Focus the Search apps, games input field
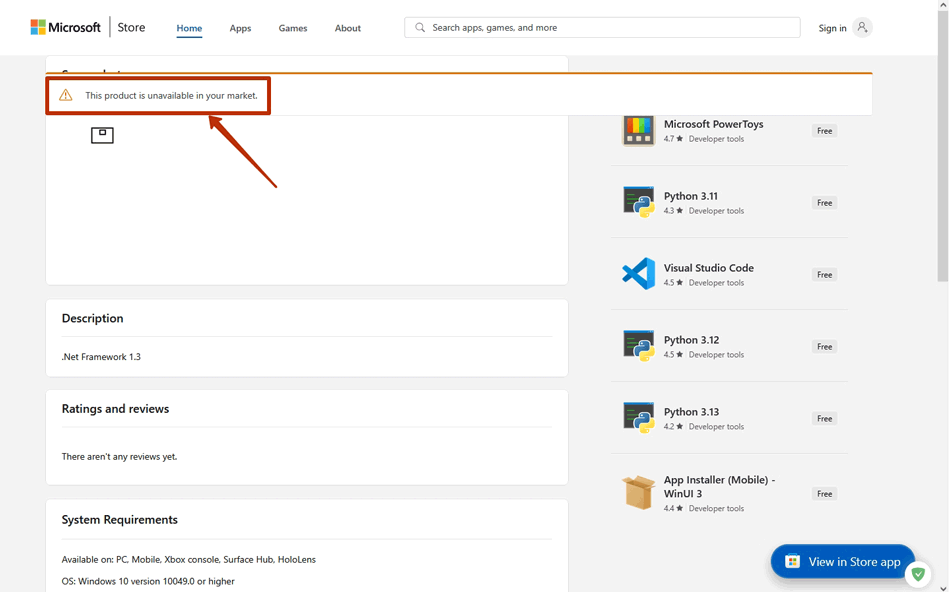This screenshot has width=950, height=592. pyautogui.click(x=602, y=27)
